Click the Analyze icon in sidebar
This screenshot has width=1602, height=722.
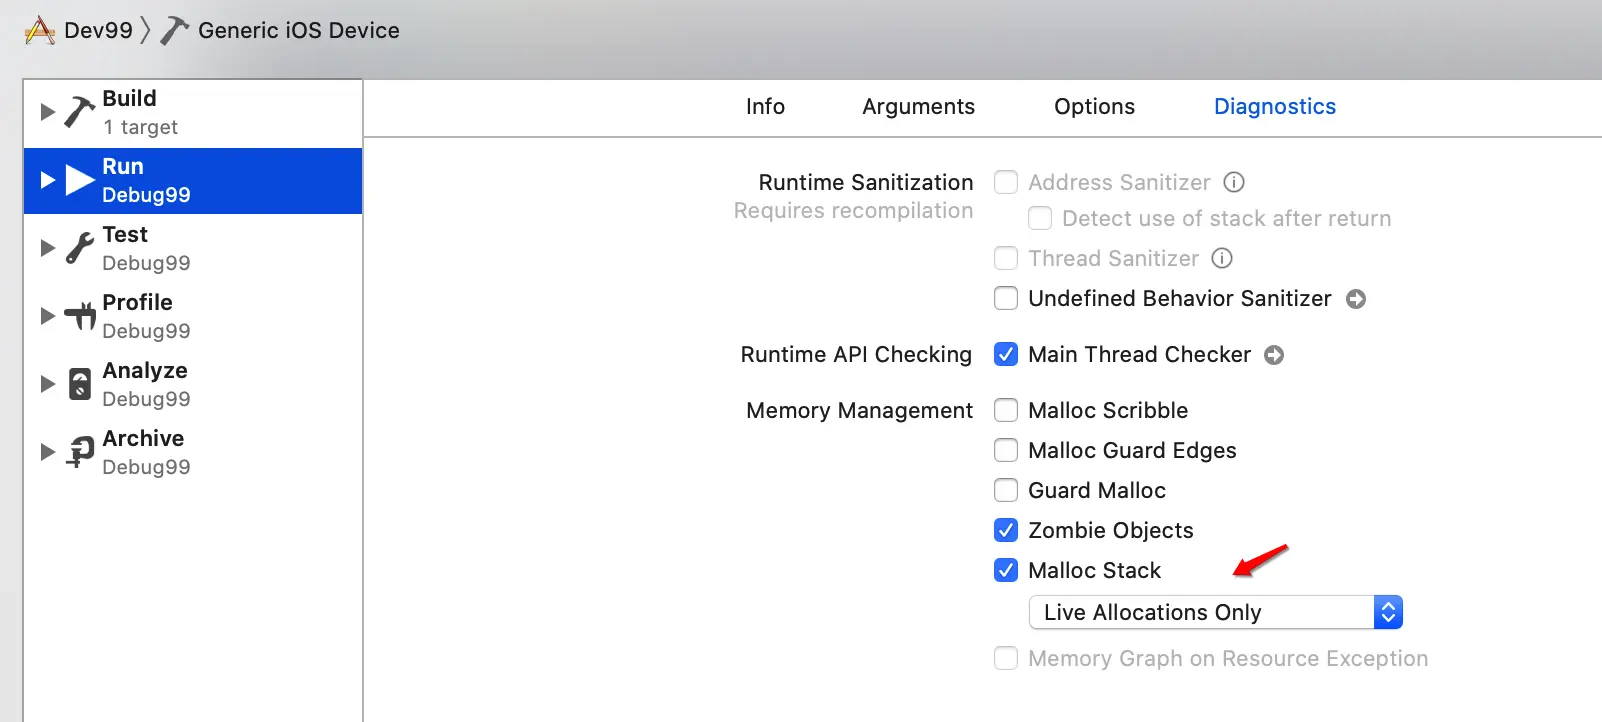79,384
